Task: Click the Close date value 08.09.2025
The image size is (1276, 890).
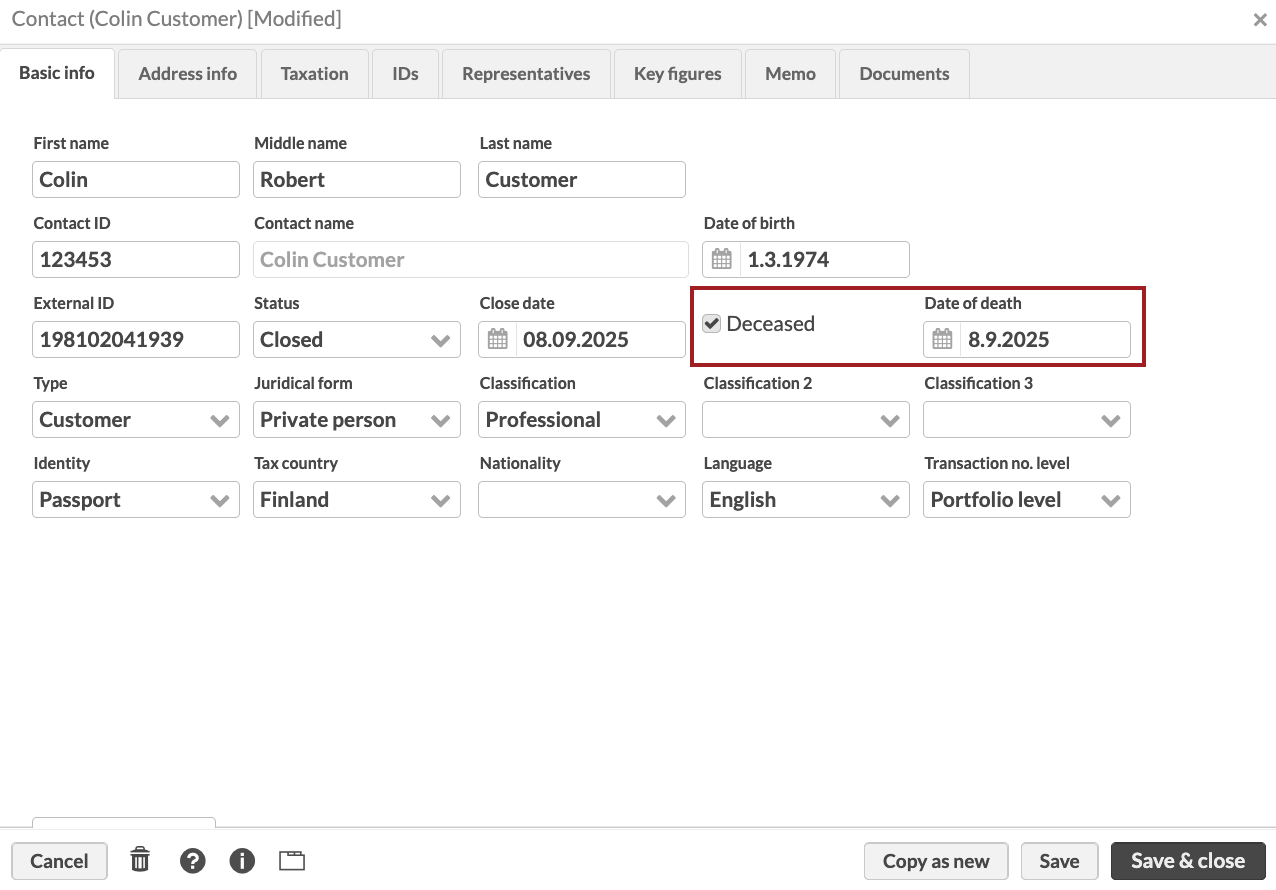Action: 575,340
